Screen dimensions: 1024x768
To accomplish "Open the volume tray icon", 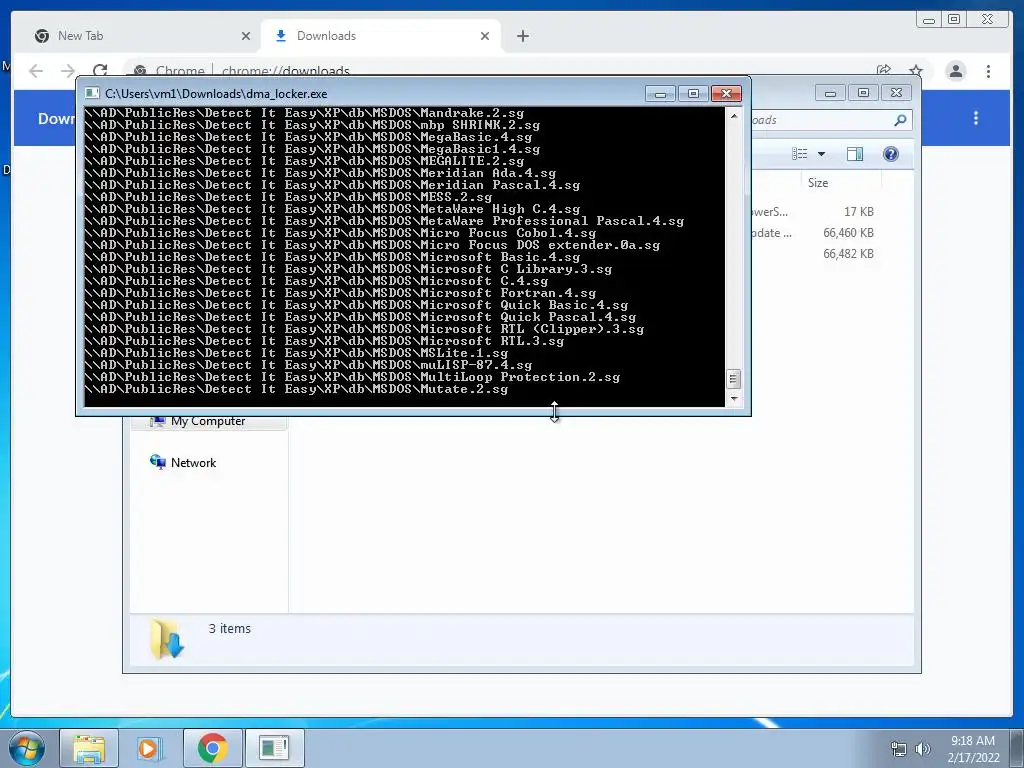I will 923,749.
